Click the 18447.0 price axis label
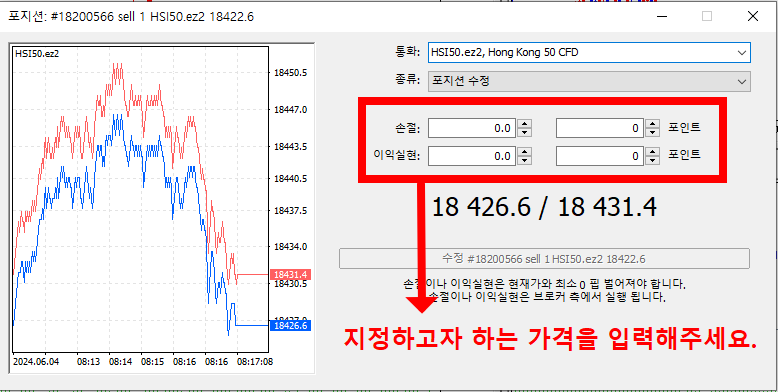Image resolution: width=778 pixels, height=392 pixels. click(x=290, y=109)
